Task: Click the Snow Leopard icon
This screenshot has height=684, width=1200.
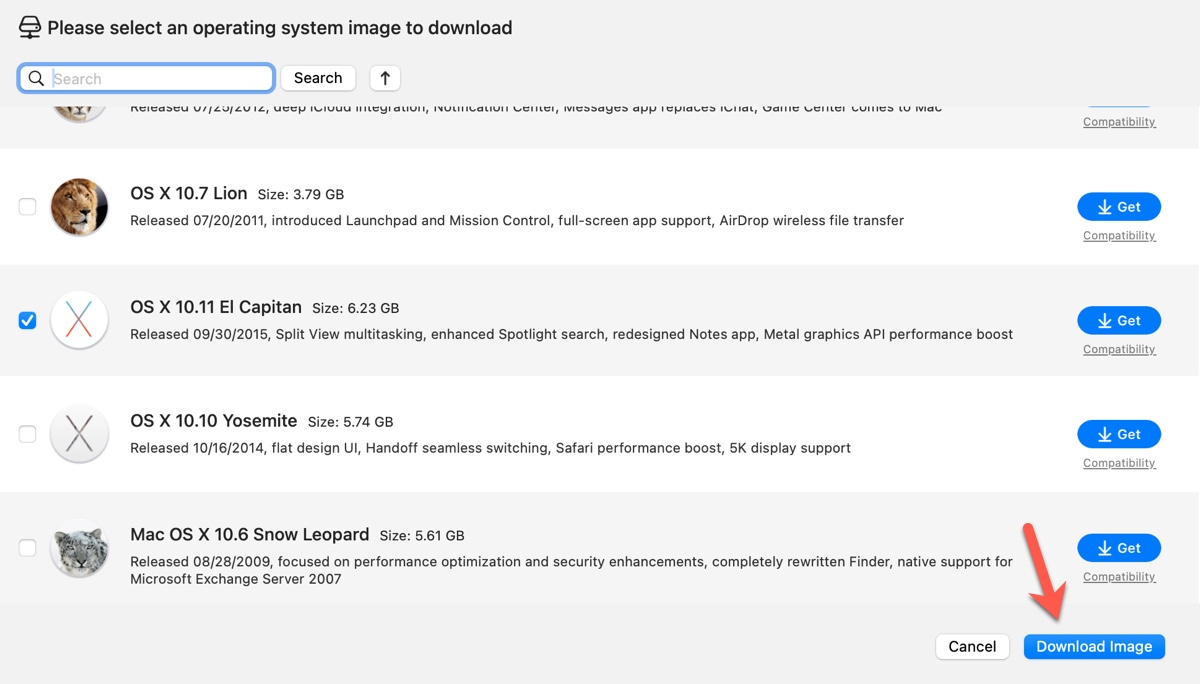Action: tap(79, 548)
